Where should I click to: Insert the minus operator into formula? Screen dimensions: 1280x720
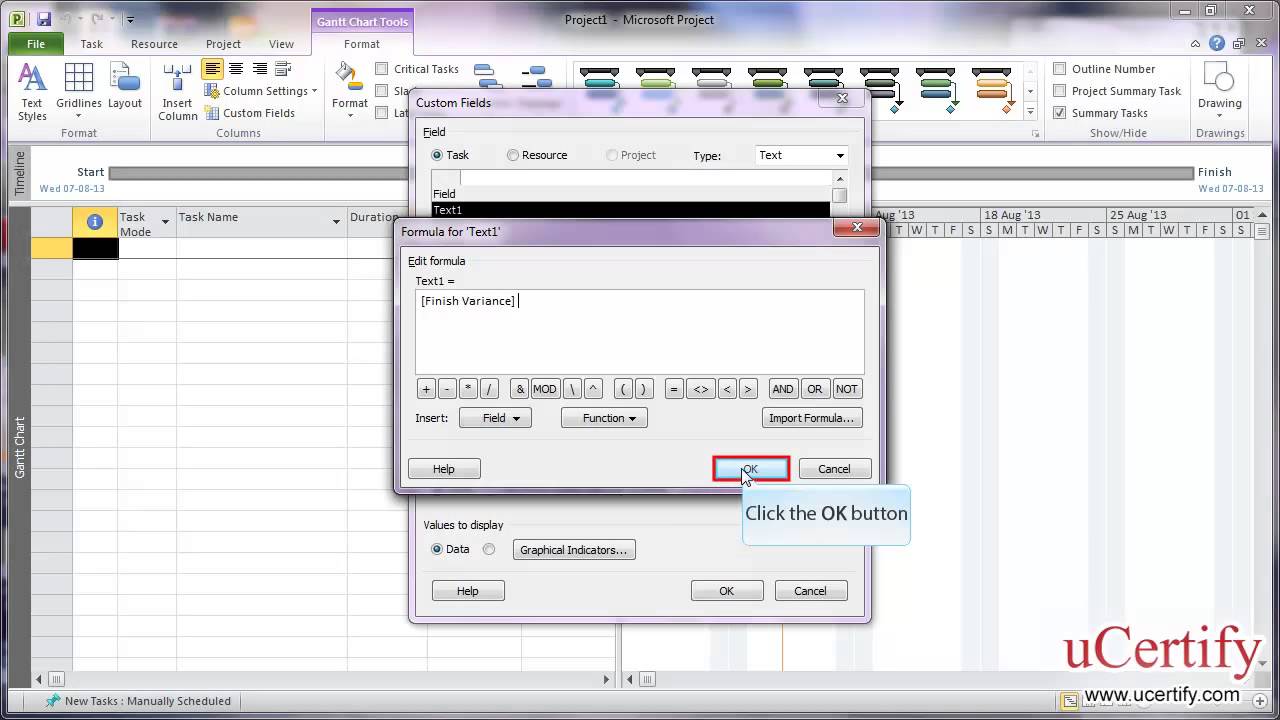point(447,389)
